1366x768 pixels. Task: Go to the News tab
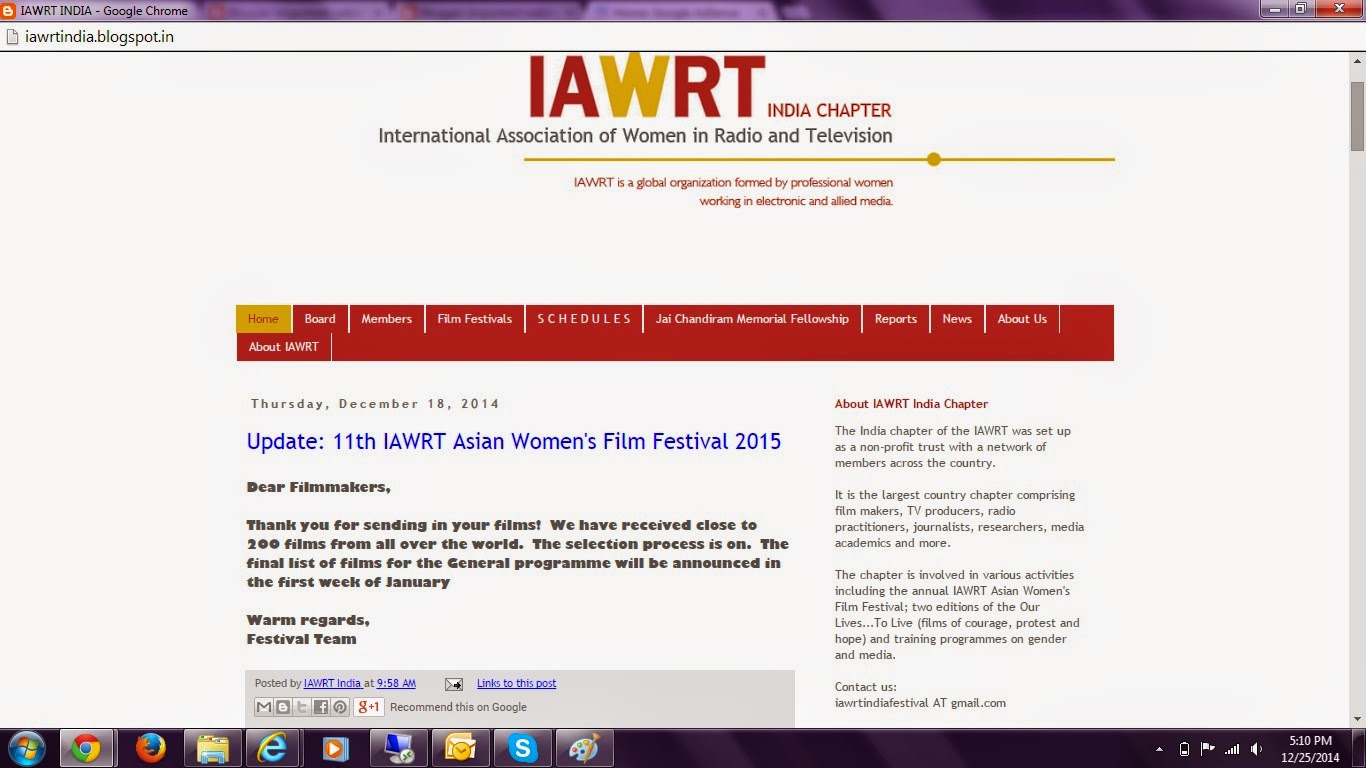pos(957,319)
